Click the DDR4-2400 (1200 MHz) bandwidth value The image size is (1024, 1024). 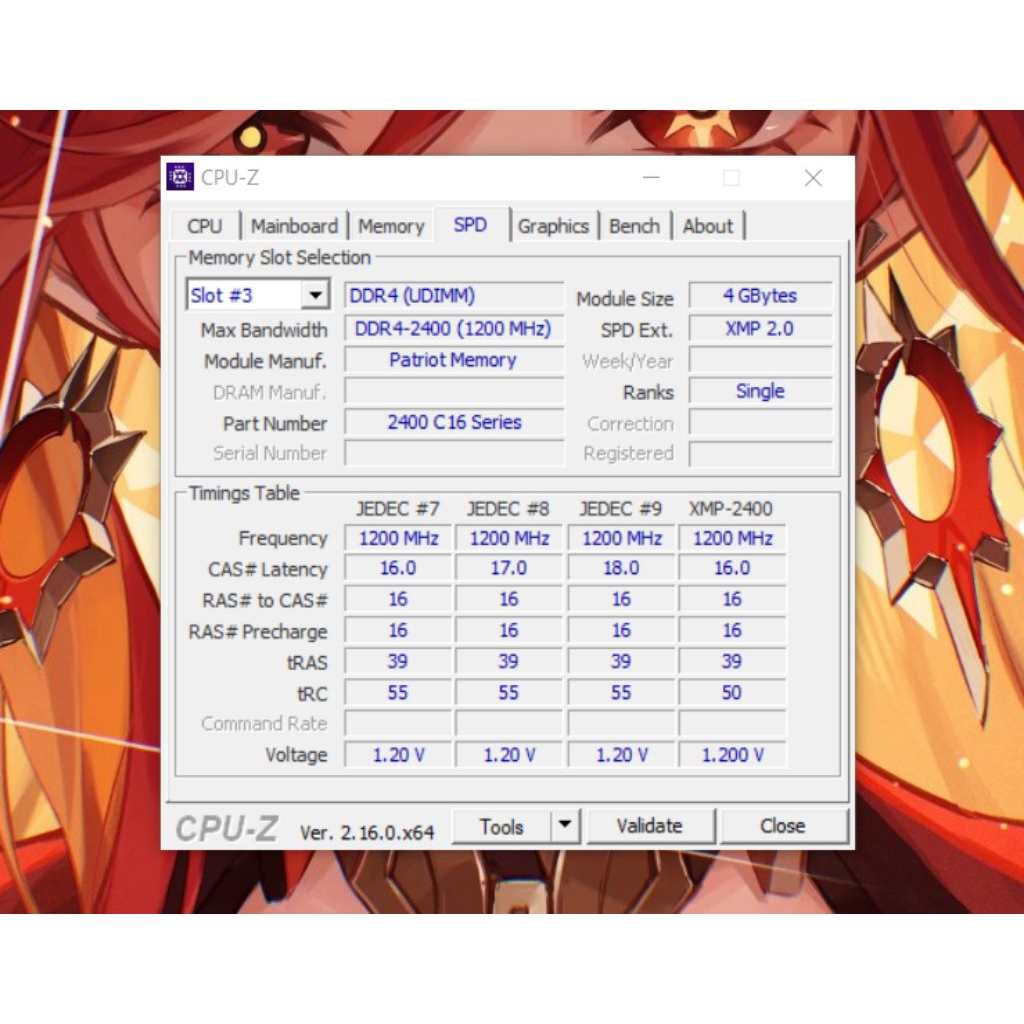[454, 328]
